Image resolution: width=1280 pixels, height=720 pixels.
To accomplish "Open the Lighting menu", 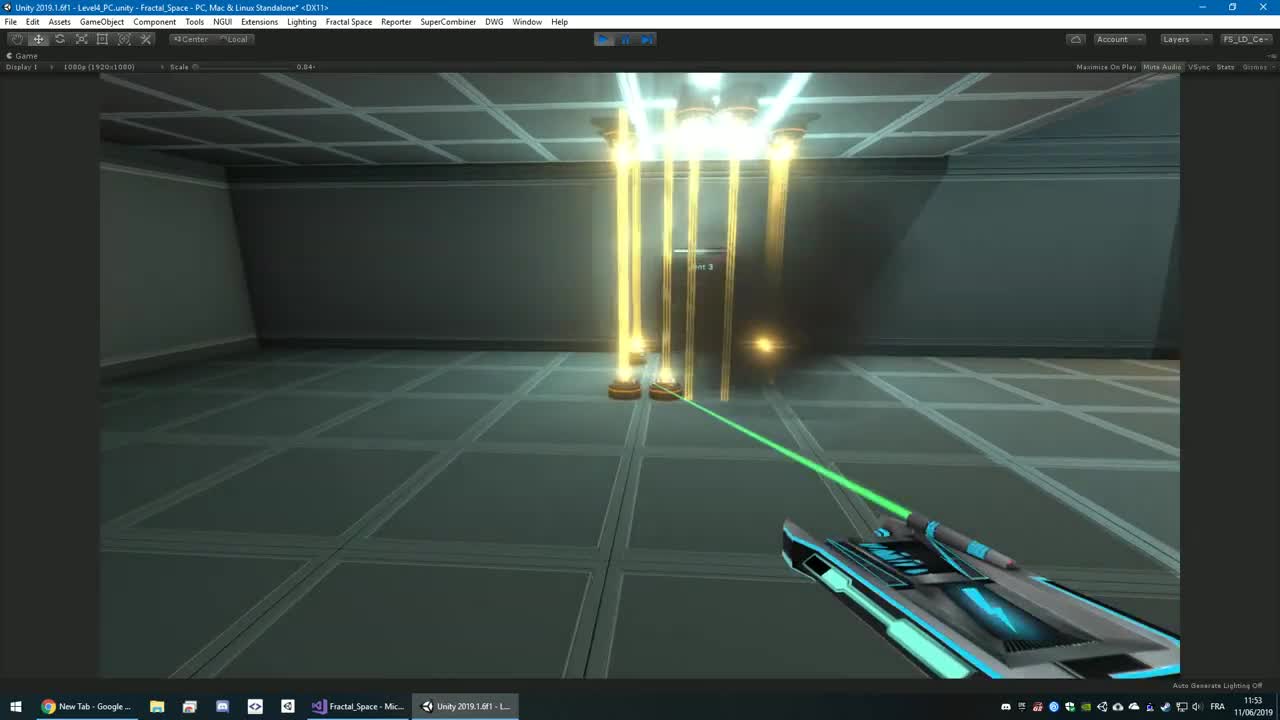I will pos(302,22).
